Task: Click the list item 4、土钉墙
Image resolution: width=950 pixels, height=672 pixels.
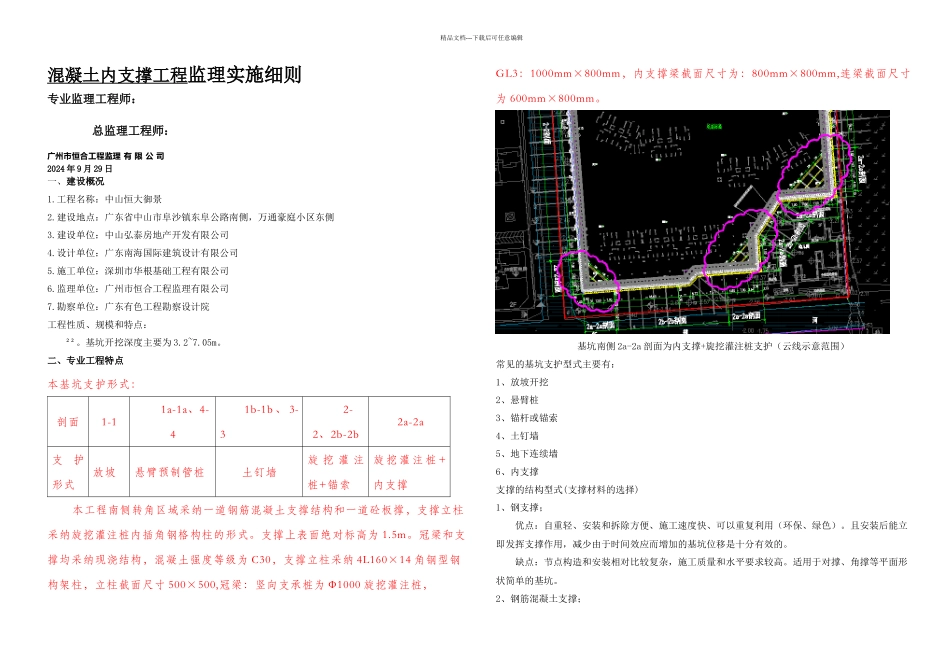Action: click(x=517, y=436)
